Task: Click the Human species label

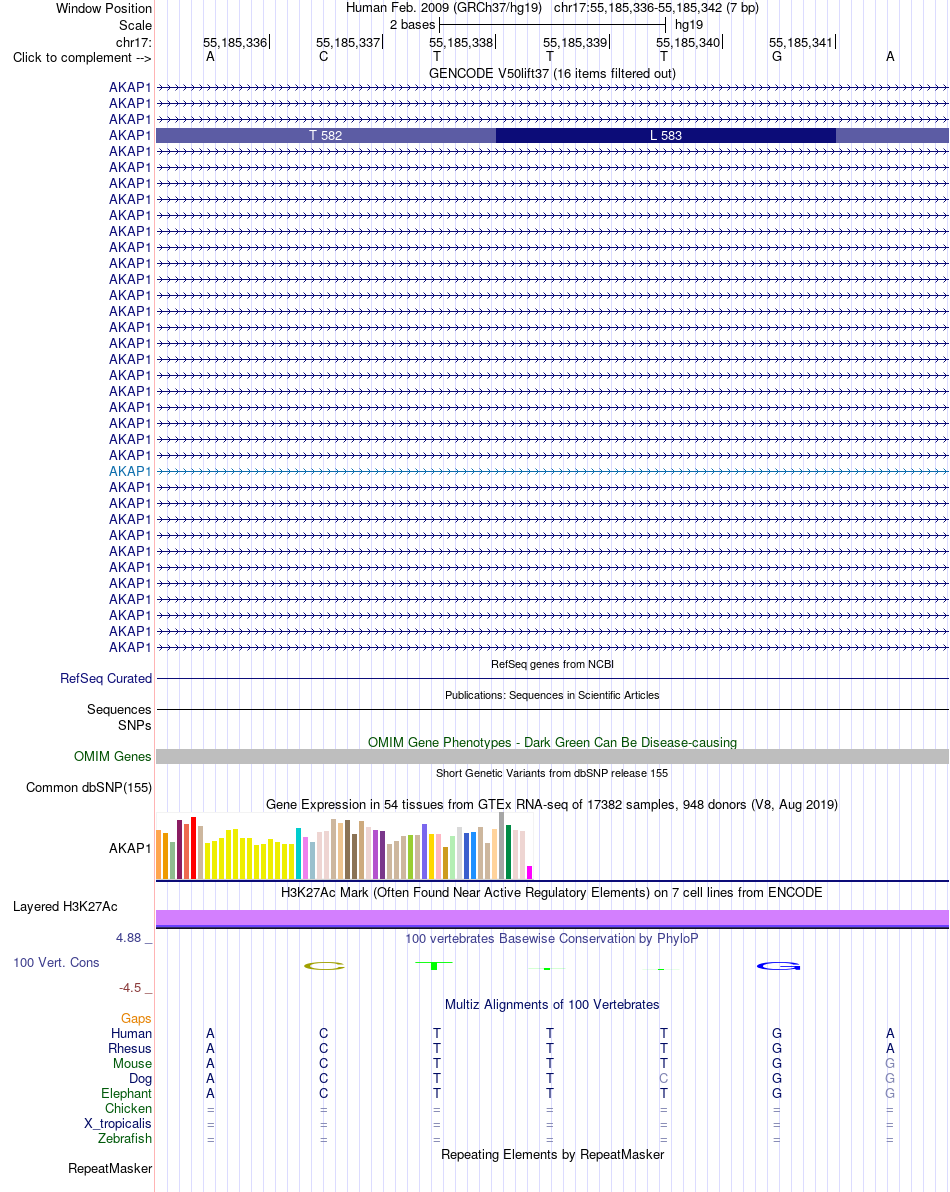Action: point(131,1034)
